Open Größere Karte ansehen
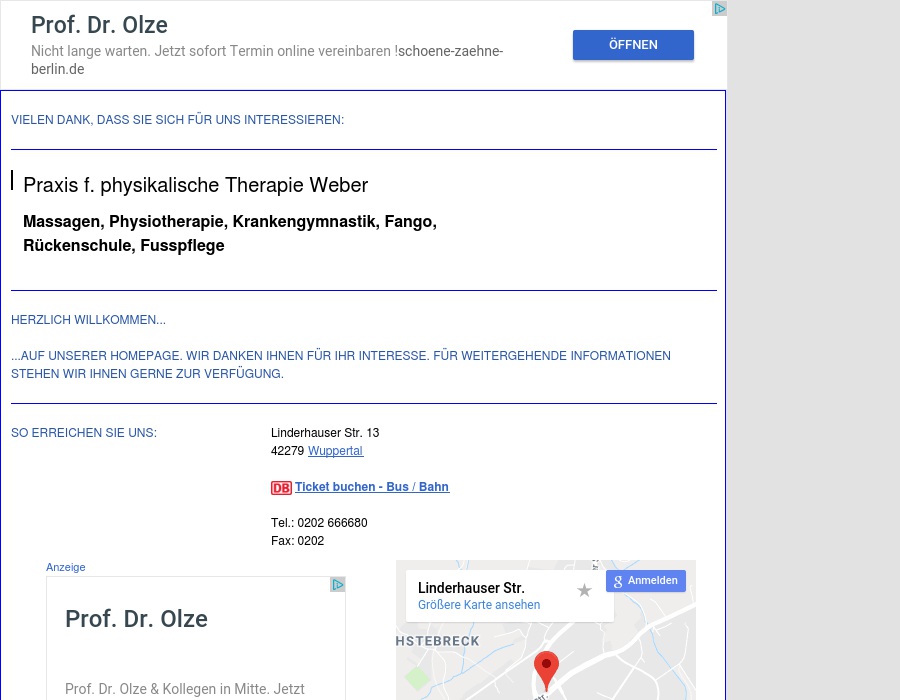 pos(479,605)
